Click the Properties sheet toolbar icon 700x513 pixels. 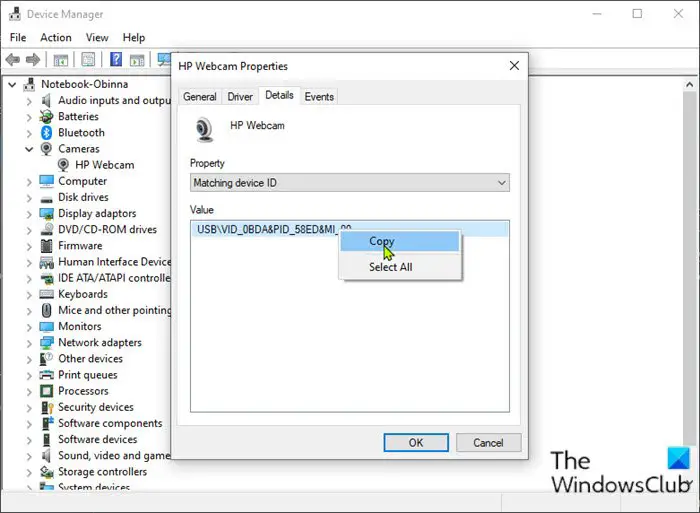click(x=88, y=59)
